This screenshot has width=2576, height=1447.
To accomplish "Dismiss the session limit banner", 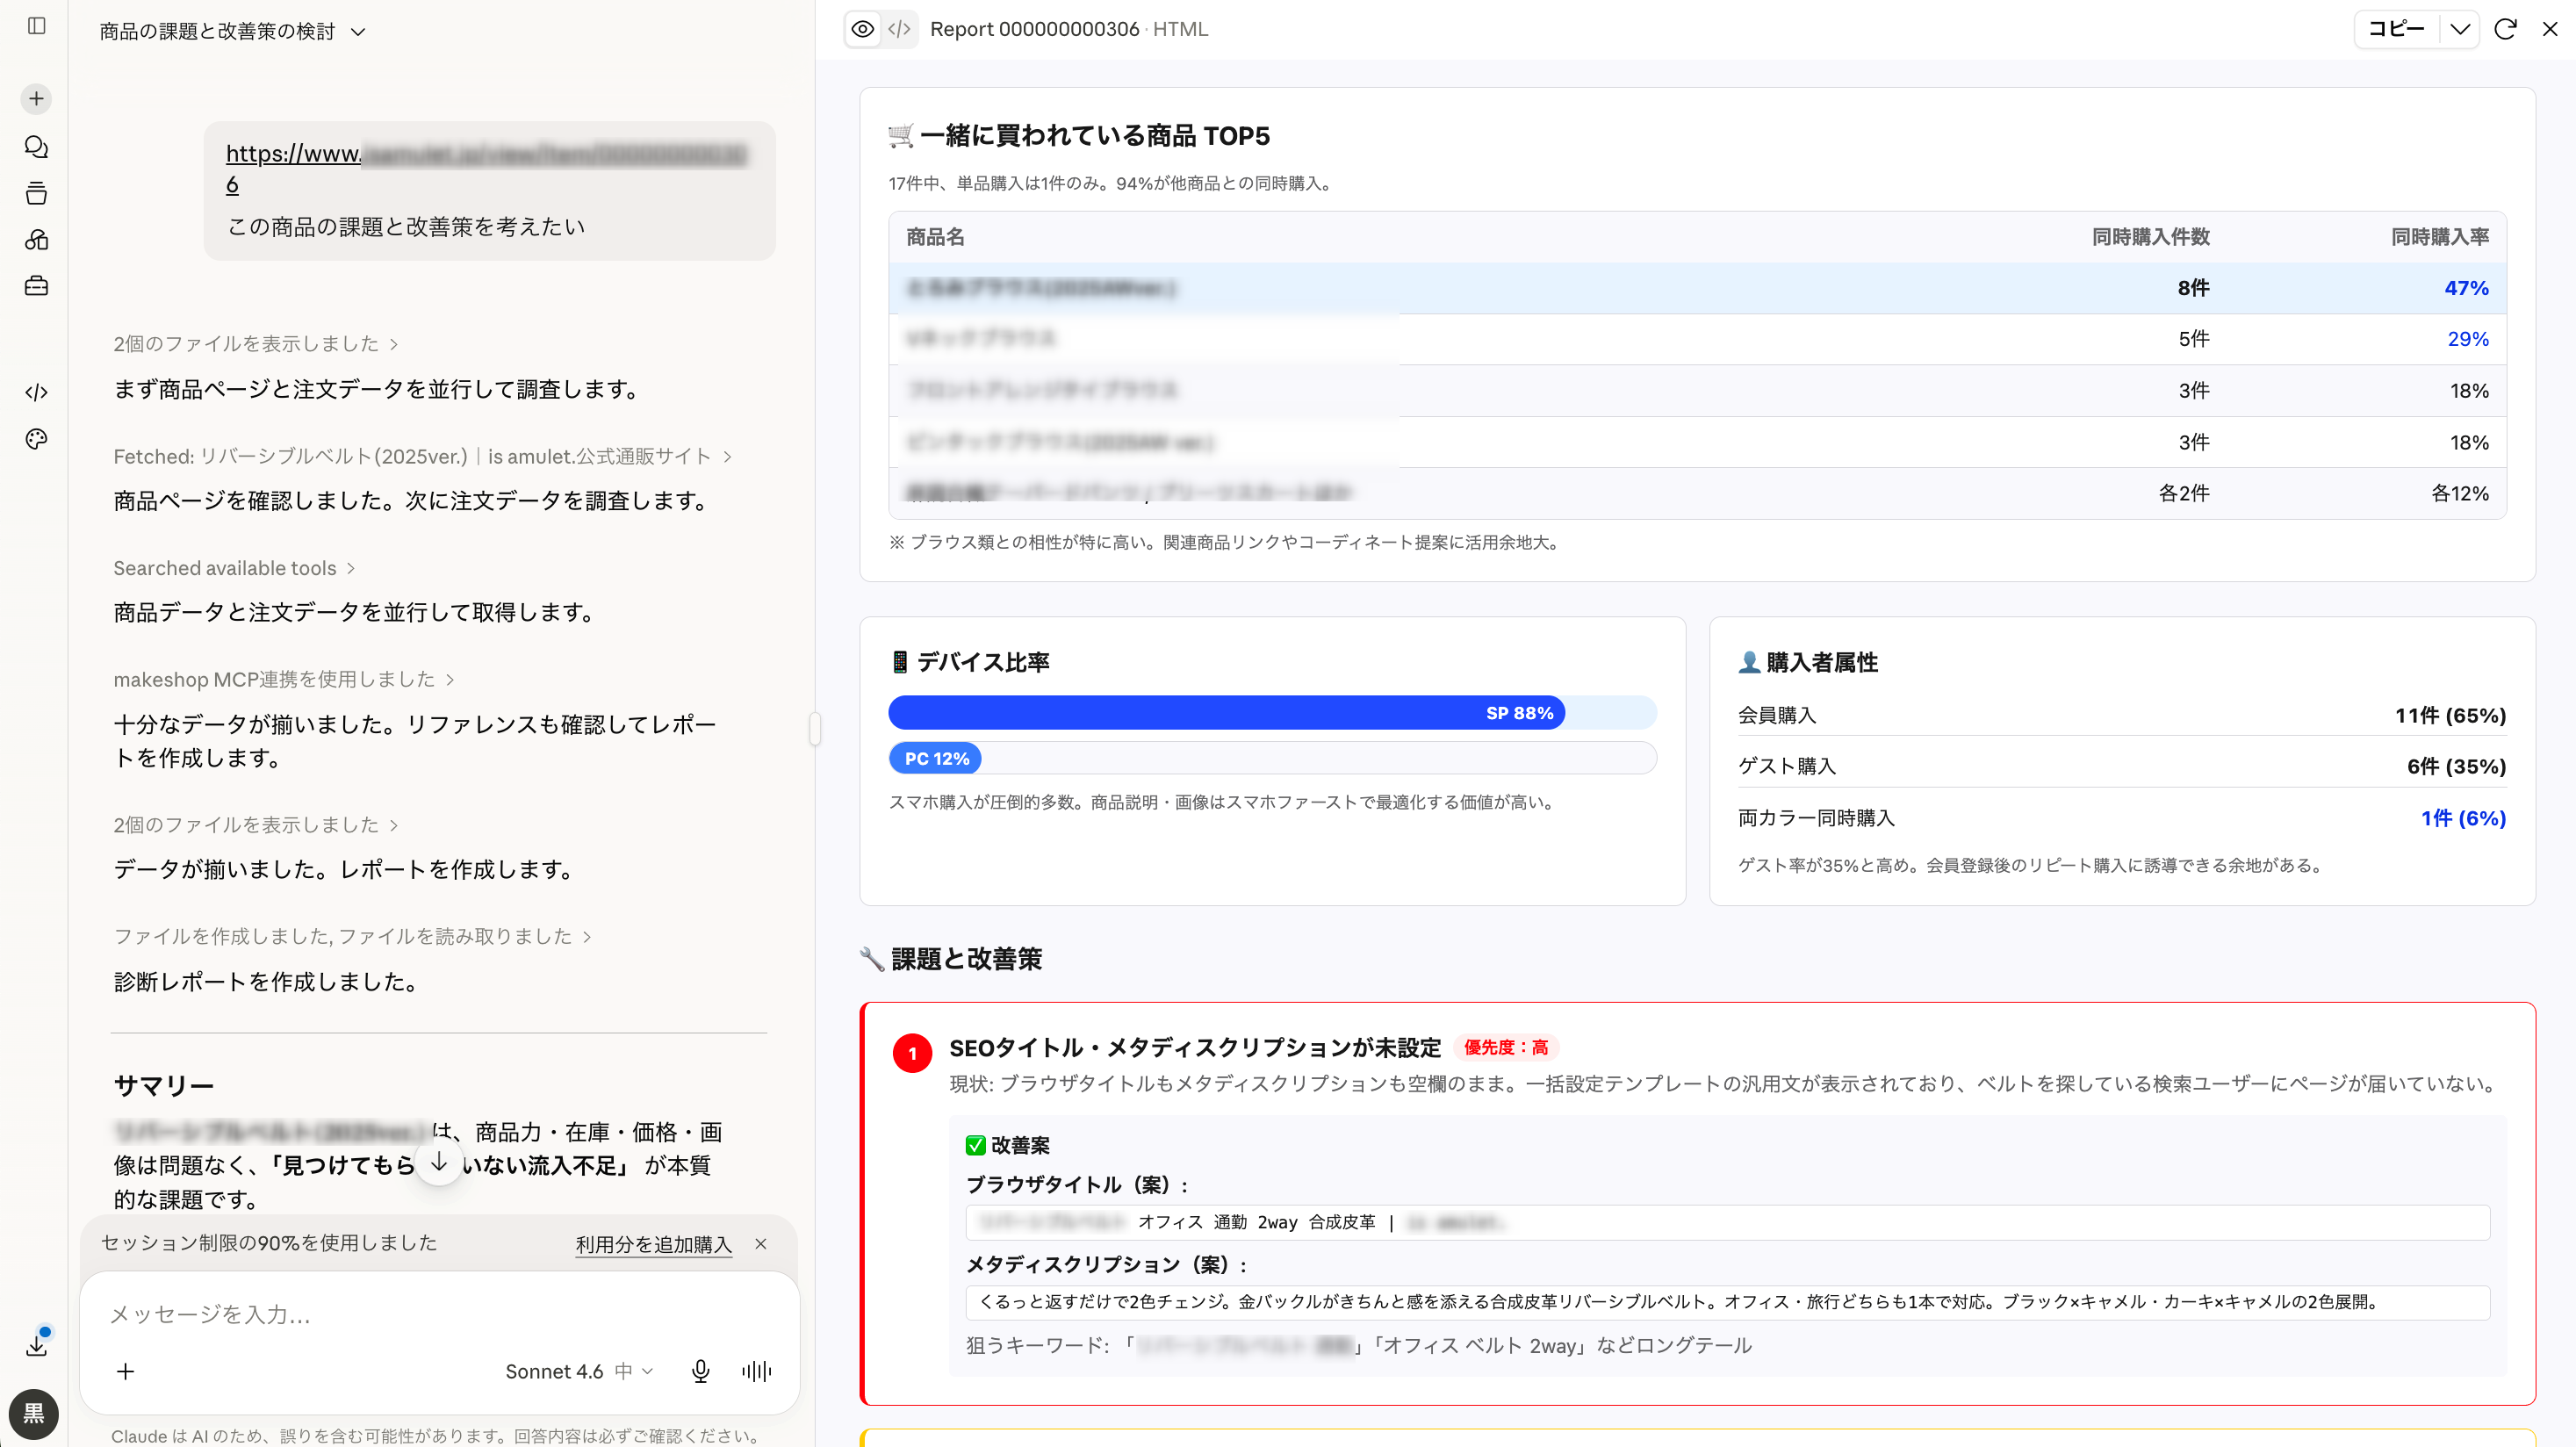I will click(761, 1243).
